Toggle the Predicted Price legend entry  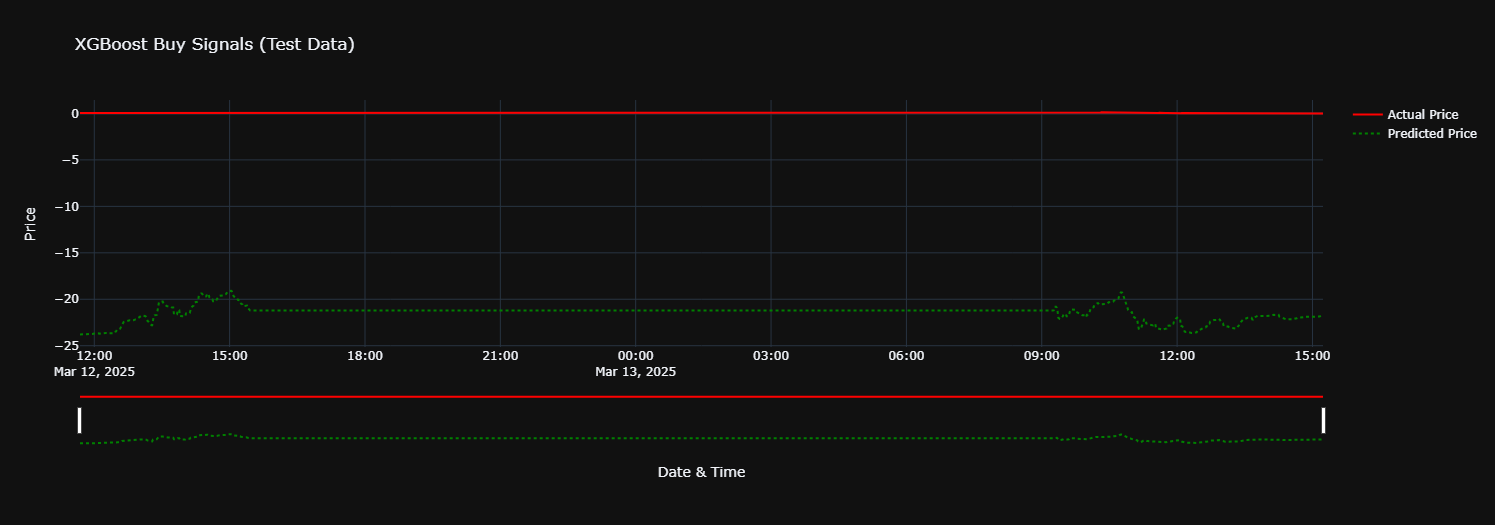tap(1431, 134)
